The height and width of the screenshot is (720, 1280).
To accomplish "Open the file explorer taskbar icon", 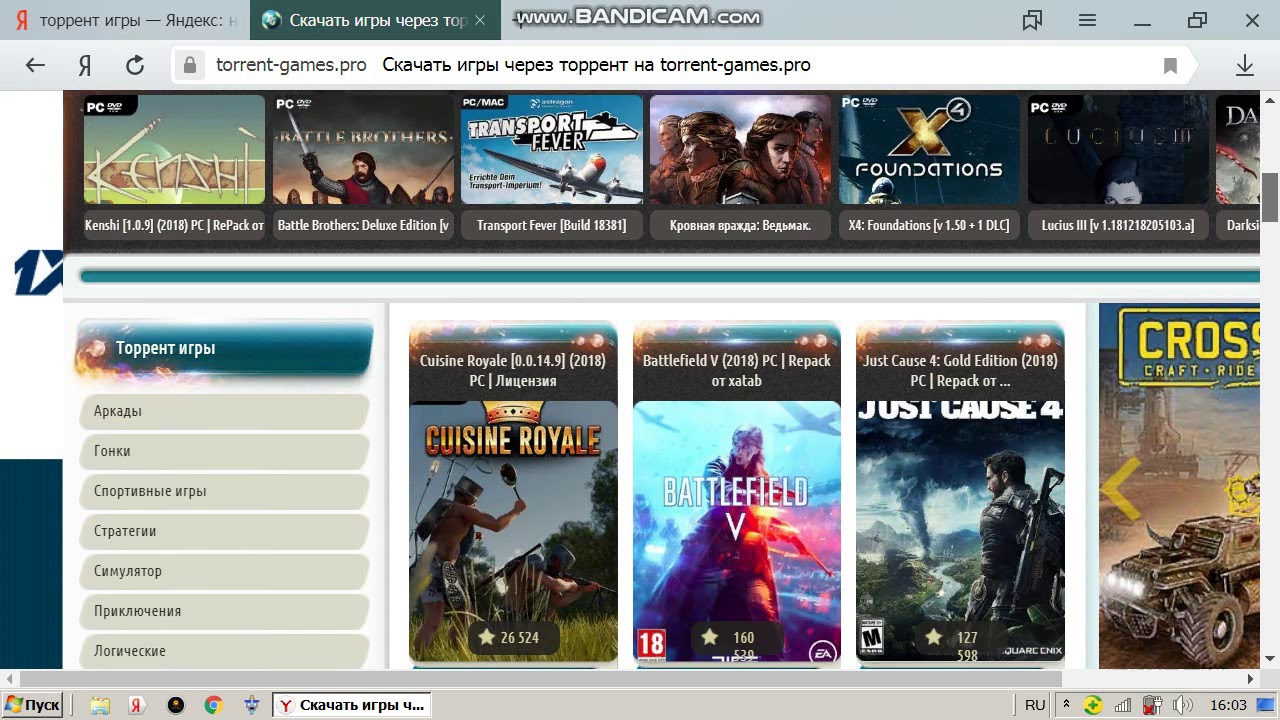I will click(100, 705).
